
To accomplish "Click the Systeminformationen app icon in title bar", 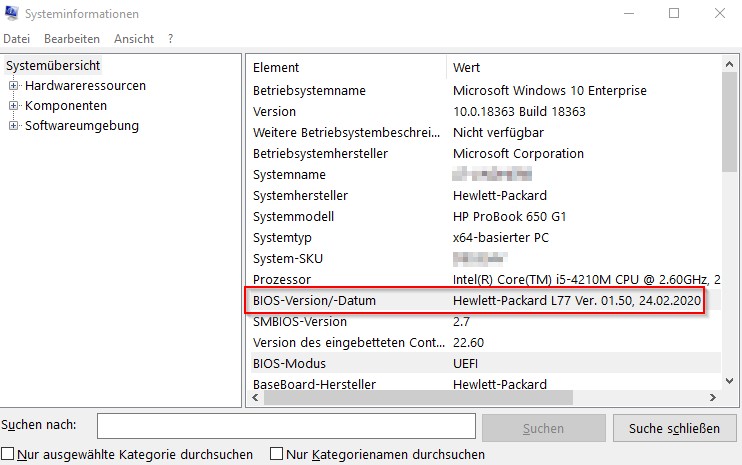I will click(x=13, y=14).
